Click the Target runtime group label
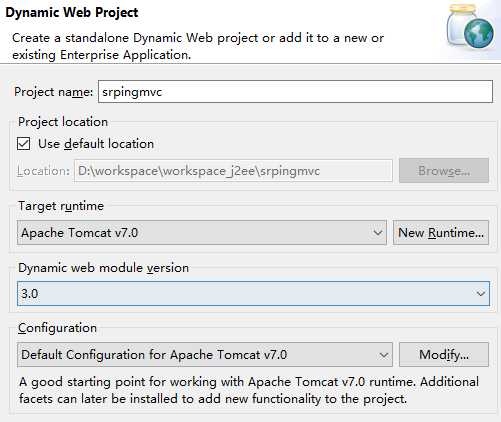The image size is (501, 422). coord(61,206)
